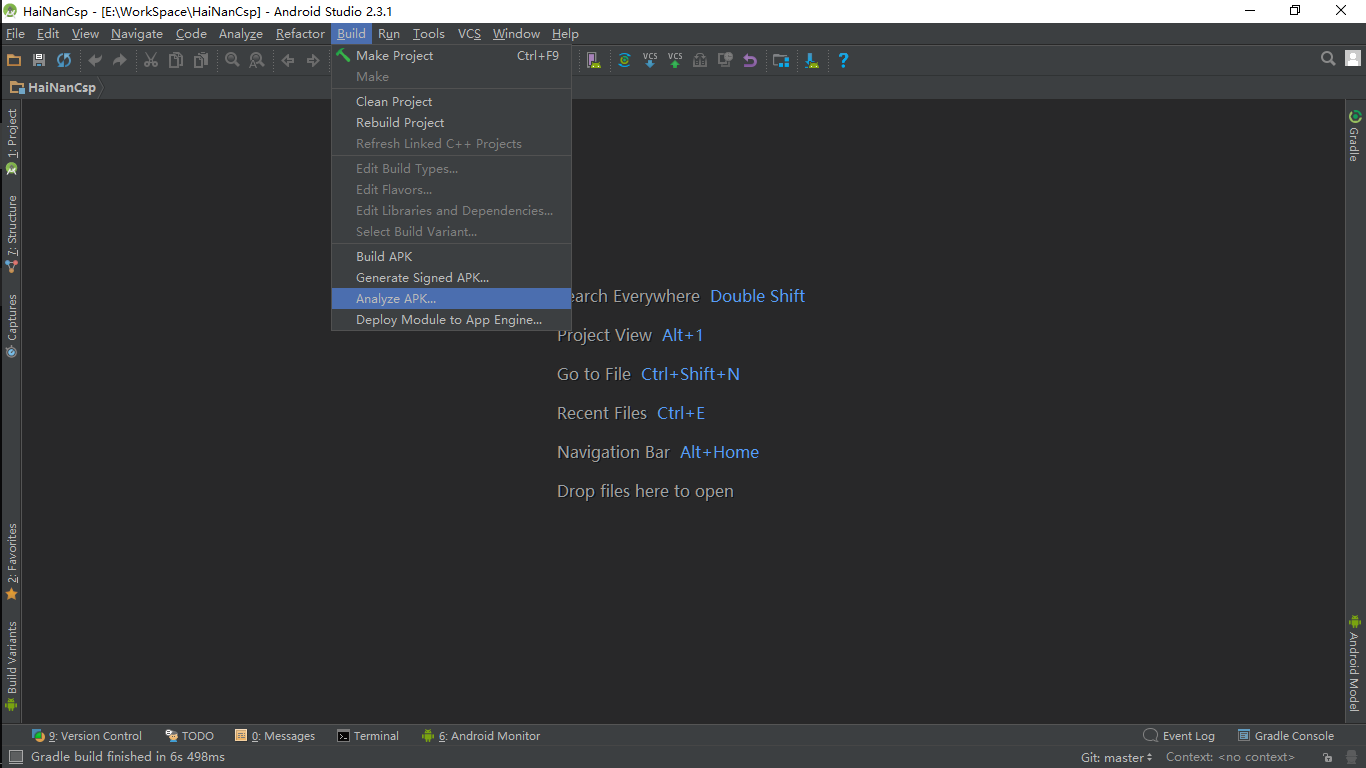Select Rebuild Project menu entry
1366x768 pixels.
click(x=451, y=123)
